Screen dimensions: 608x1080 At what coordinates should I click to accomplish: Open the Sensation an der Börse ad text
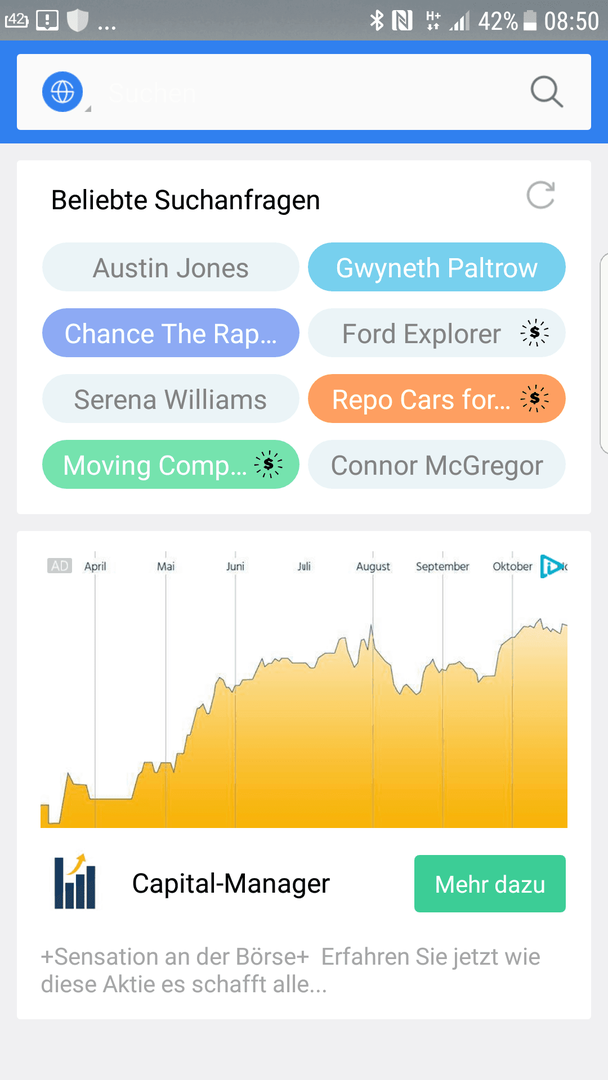click(x=291, y=971)
